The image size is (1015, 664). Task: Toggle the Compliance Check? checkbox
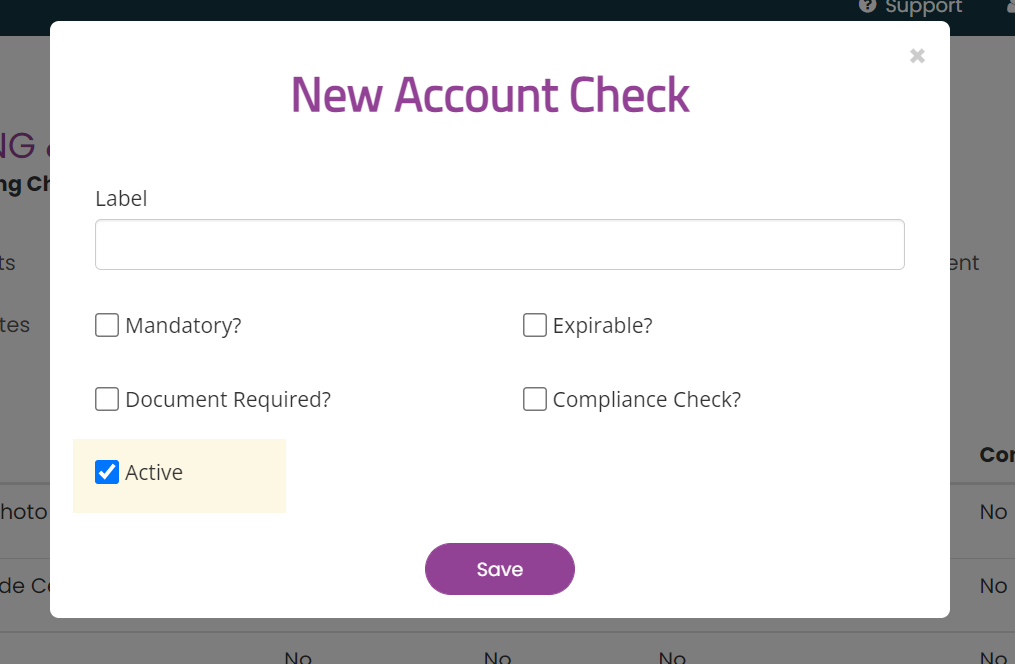pos(535,399)
